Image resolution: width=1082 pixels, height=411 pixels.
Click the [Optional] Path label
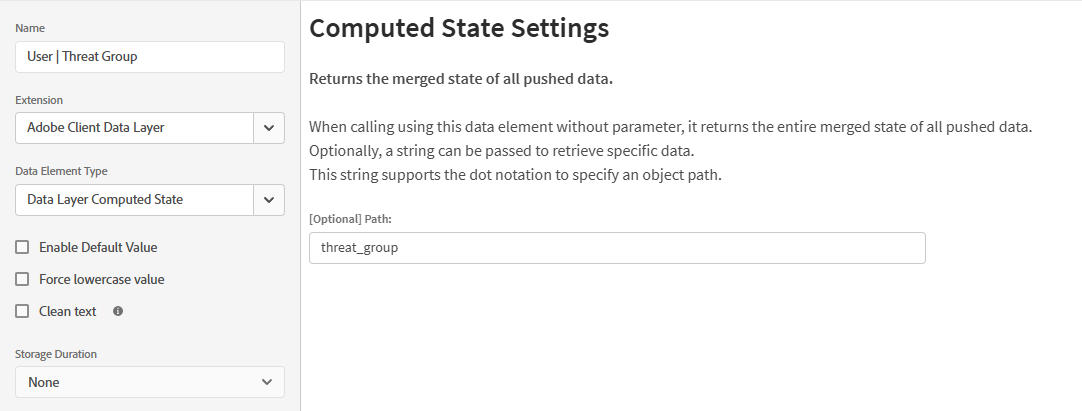[351, 219]
